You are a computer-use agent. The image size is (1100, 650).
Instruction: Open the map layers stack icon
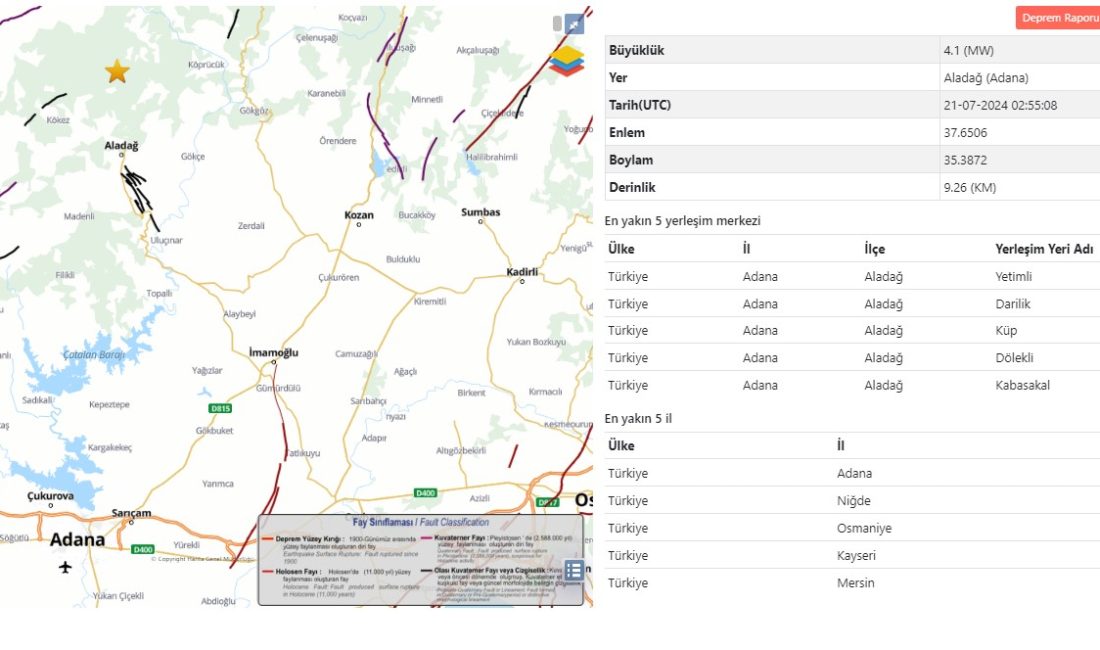point(566,61)
